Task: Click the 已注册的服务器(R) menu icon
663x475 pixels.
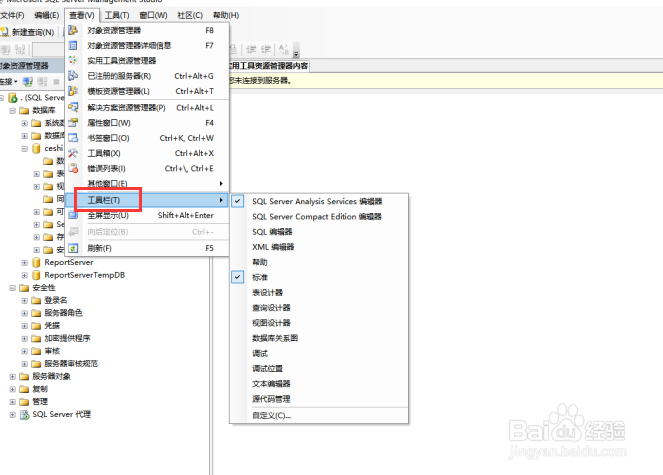Action: click(73, 76)
